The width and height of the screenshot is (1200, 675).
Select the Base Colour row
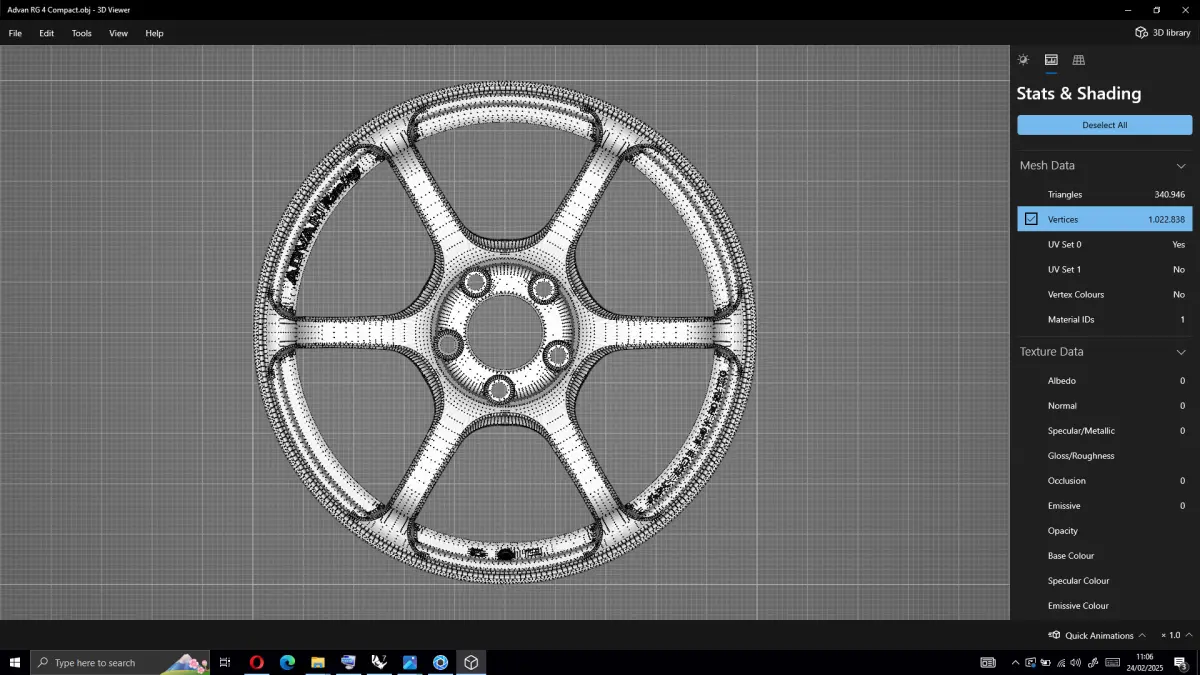point(1105,555)
